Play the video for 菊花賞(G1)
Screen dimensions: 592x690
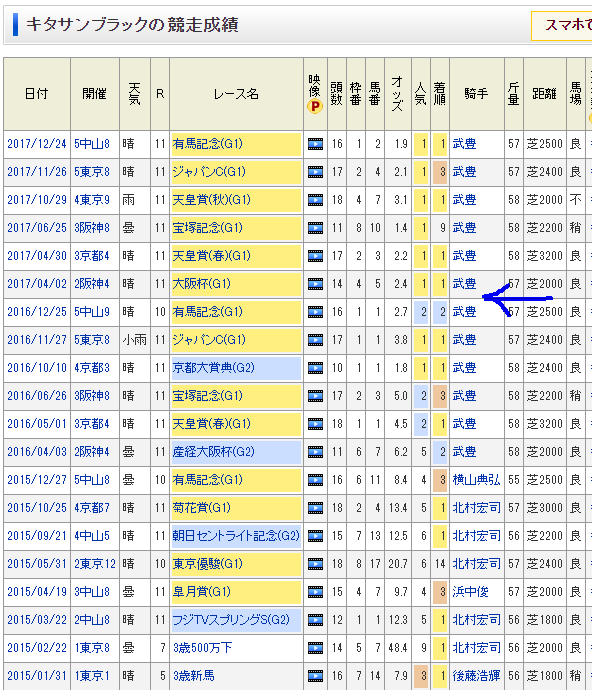coord(315,508)
